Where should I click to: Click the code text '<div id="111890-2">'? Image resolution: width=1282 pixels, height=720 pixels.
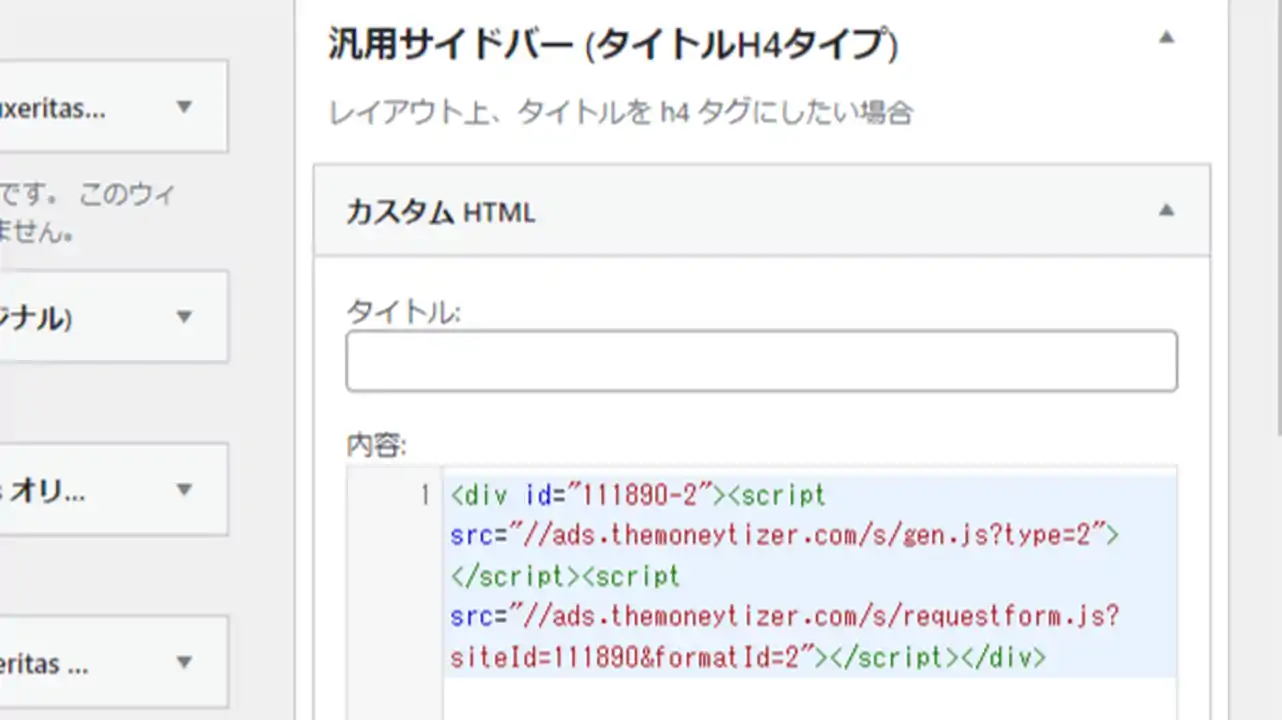[588, 495]
